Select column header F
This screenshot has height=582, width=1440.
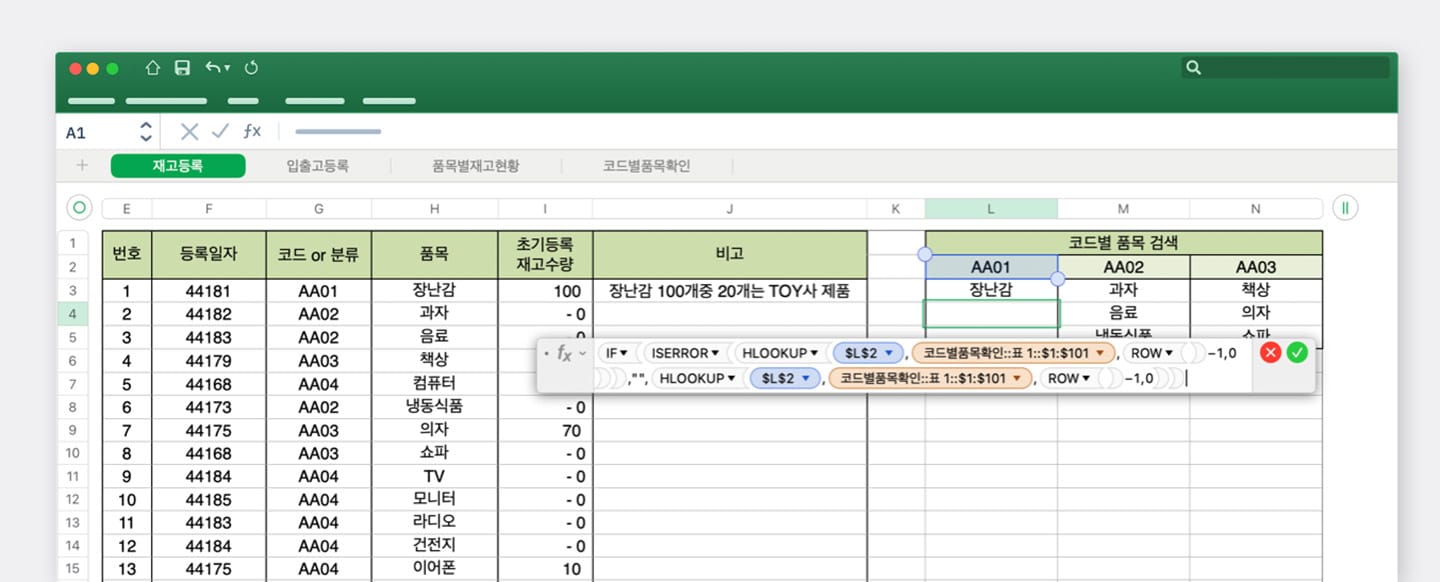tap(209, 208)
